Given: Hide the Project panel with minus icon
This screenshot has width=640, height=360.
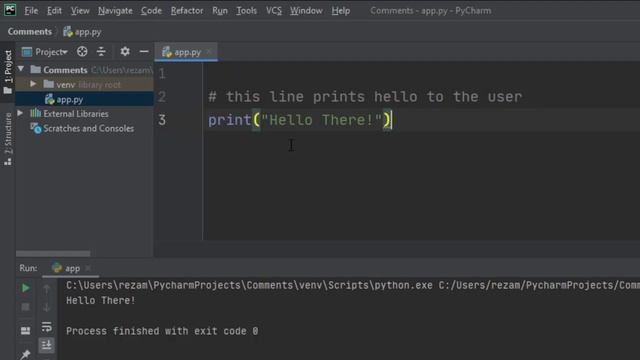Looking at the screenshot, I should pyautogui.click(x=144, y=51).
